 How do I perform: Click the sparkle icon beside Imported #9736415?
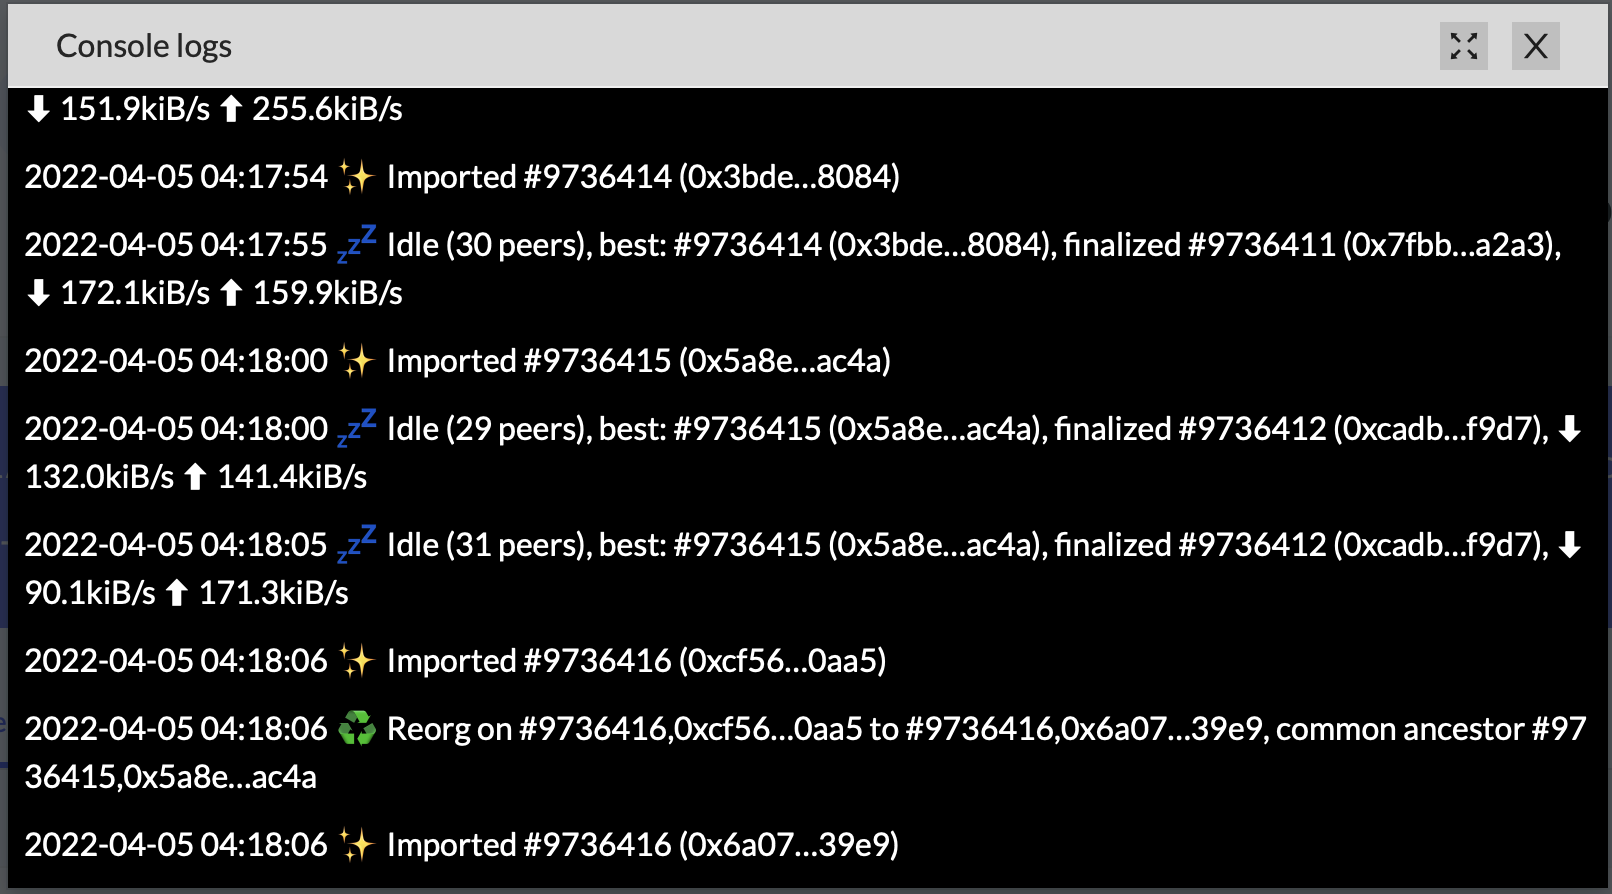coord(356,361)
